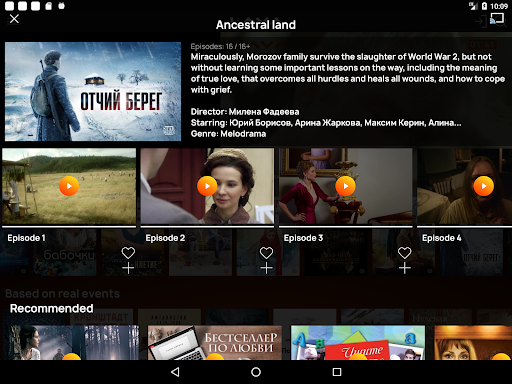Play Episode 1
Image resolution: width=512 pixels, height=384 pixels.
click(x=69, y=186)
